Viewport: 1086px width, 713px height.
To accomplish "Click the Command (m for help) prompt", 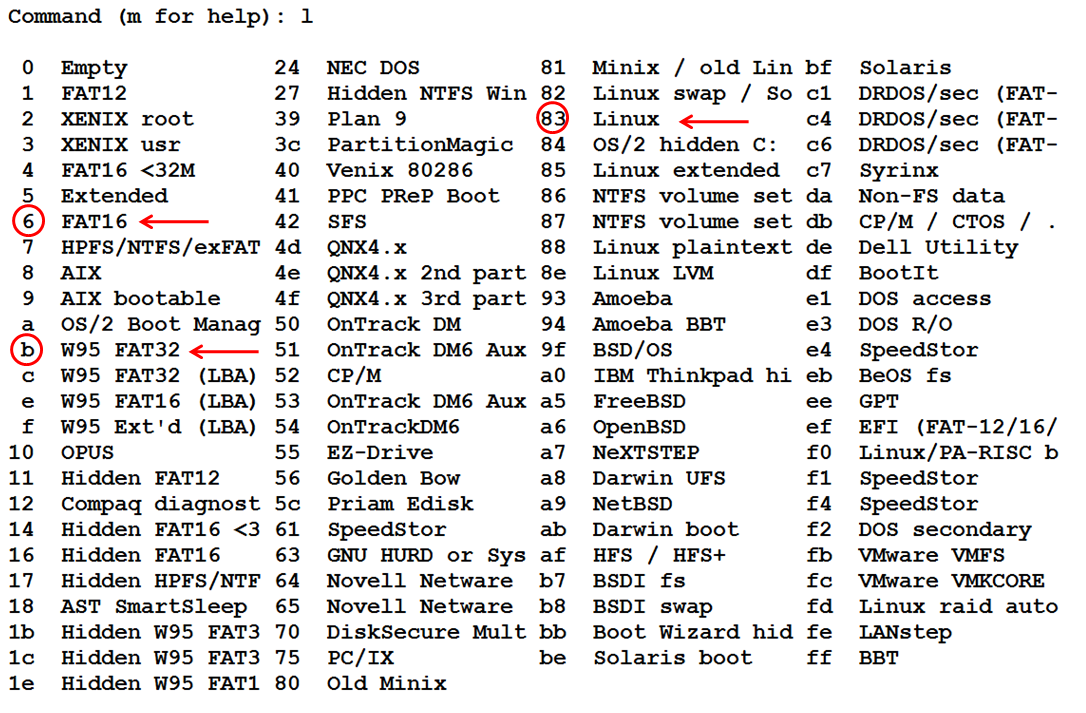I will click(x=160, y=17).
